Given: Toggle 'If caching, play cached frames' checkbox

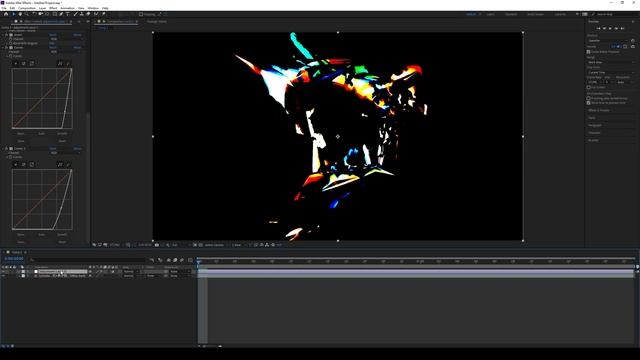Looking at the screenshot, I should 589,98.
